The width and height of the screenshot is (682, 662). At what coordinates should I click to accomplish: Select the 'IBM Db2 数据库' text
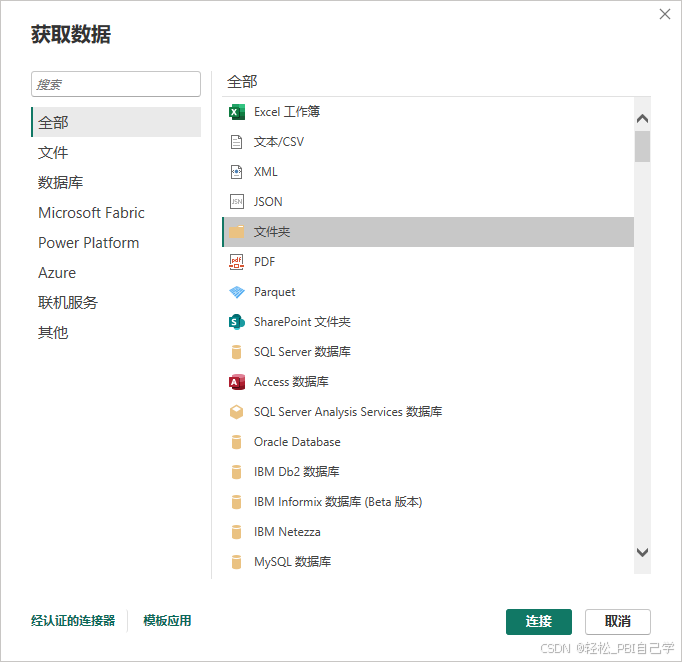pyautogui.click(x=297, y=472)
